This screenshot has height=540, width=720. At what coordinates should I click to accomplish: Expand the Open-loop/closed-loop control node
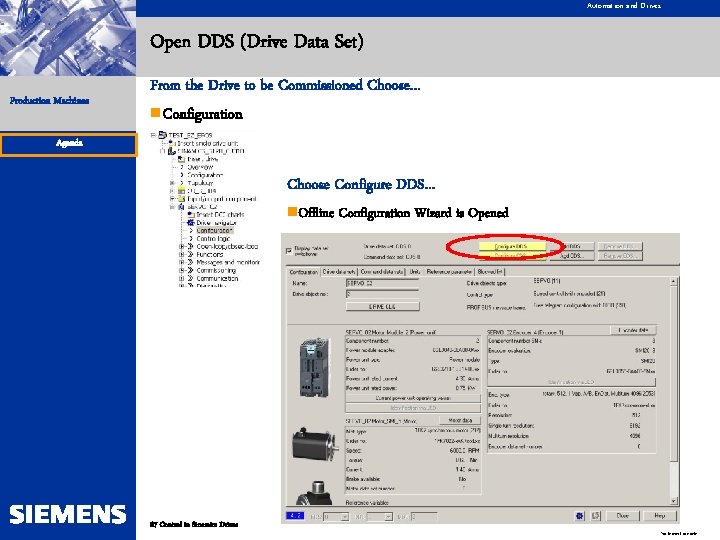pyautogui.click(x=181, y=247)
